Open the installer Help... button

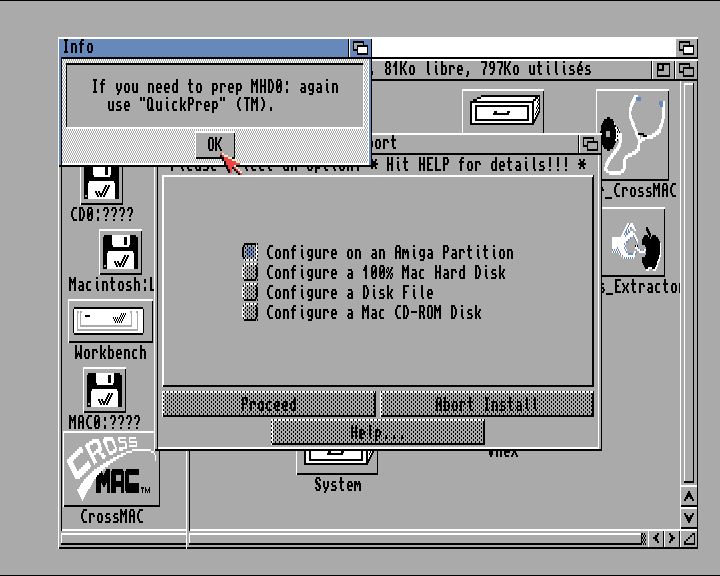(377, 432)
